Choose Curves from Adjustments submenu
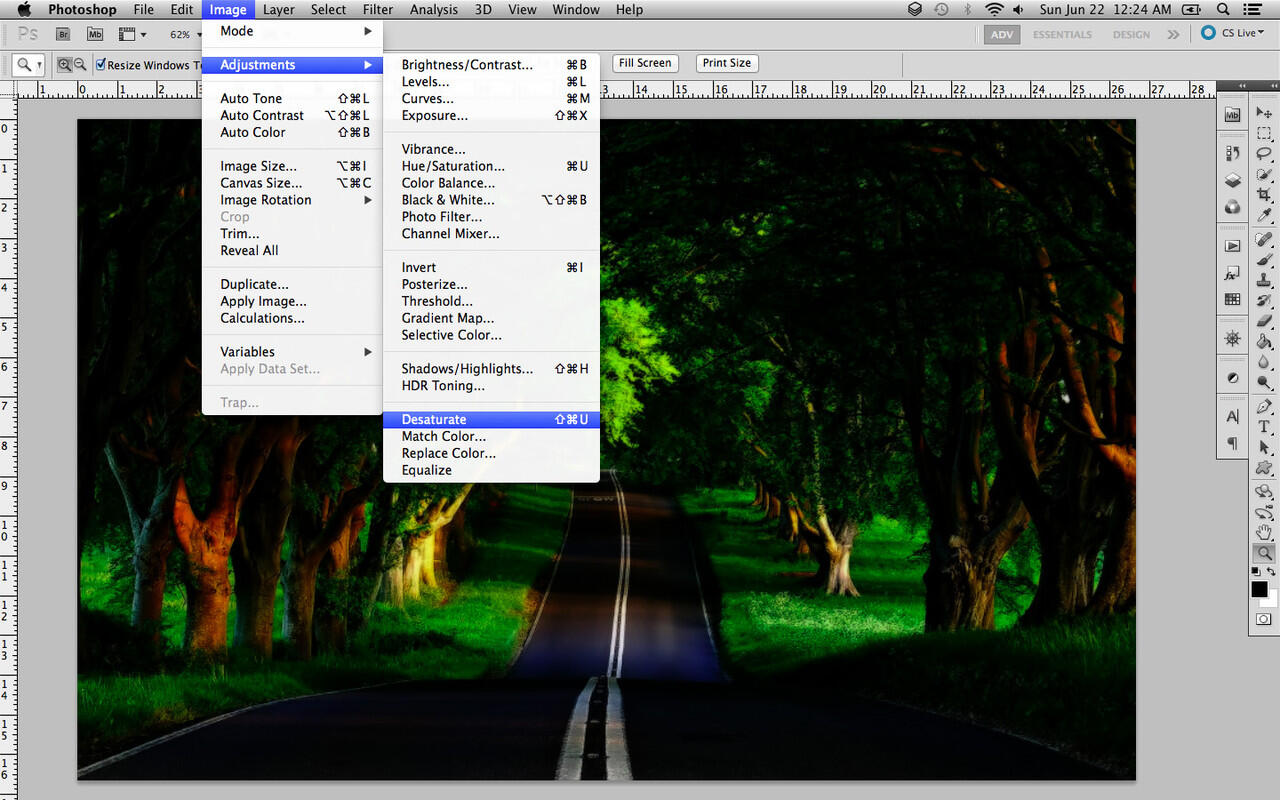Screen dimensions: 1280x800 coord(491,99)
